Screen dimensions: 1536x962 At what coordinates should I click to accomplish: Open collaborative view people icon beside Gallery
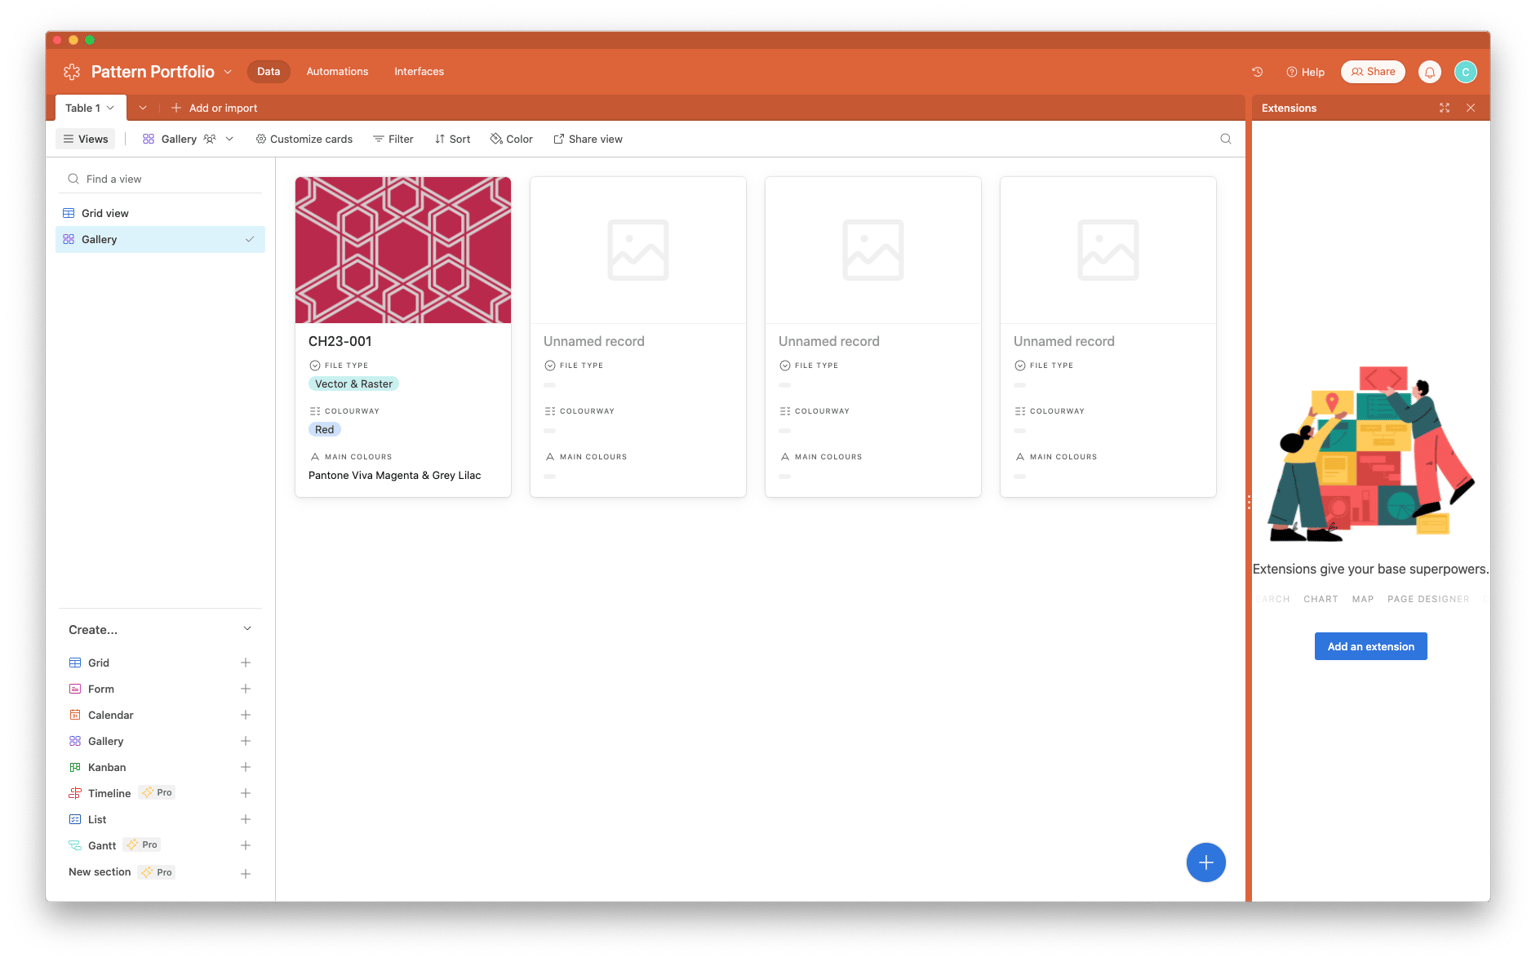coord(210,139)
